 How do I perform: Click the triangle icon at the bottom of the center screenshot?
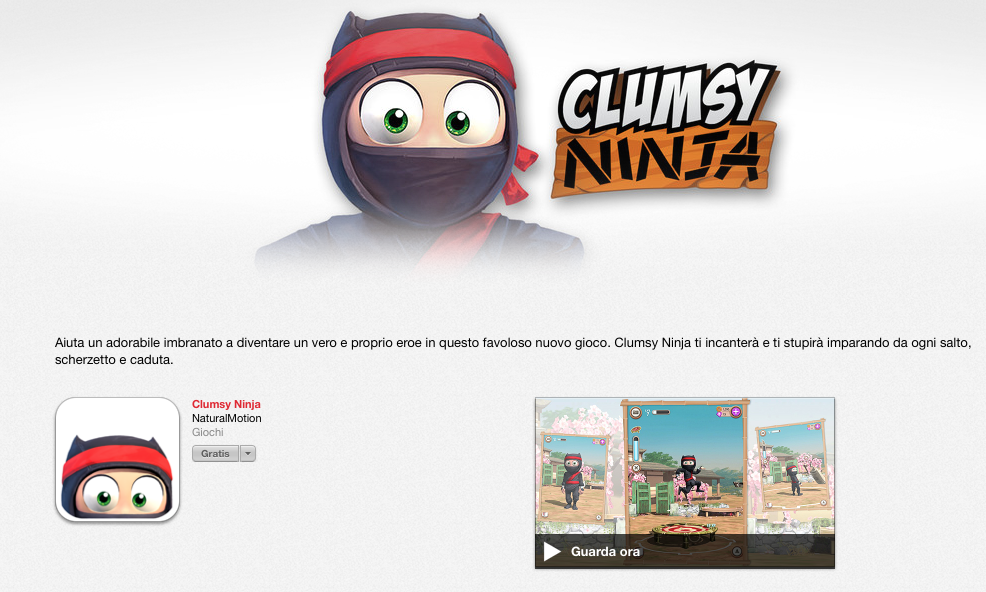(x=737, y=551)
